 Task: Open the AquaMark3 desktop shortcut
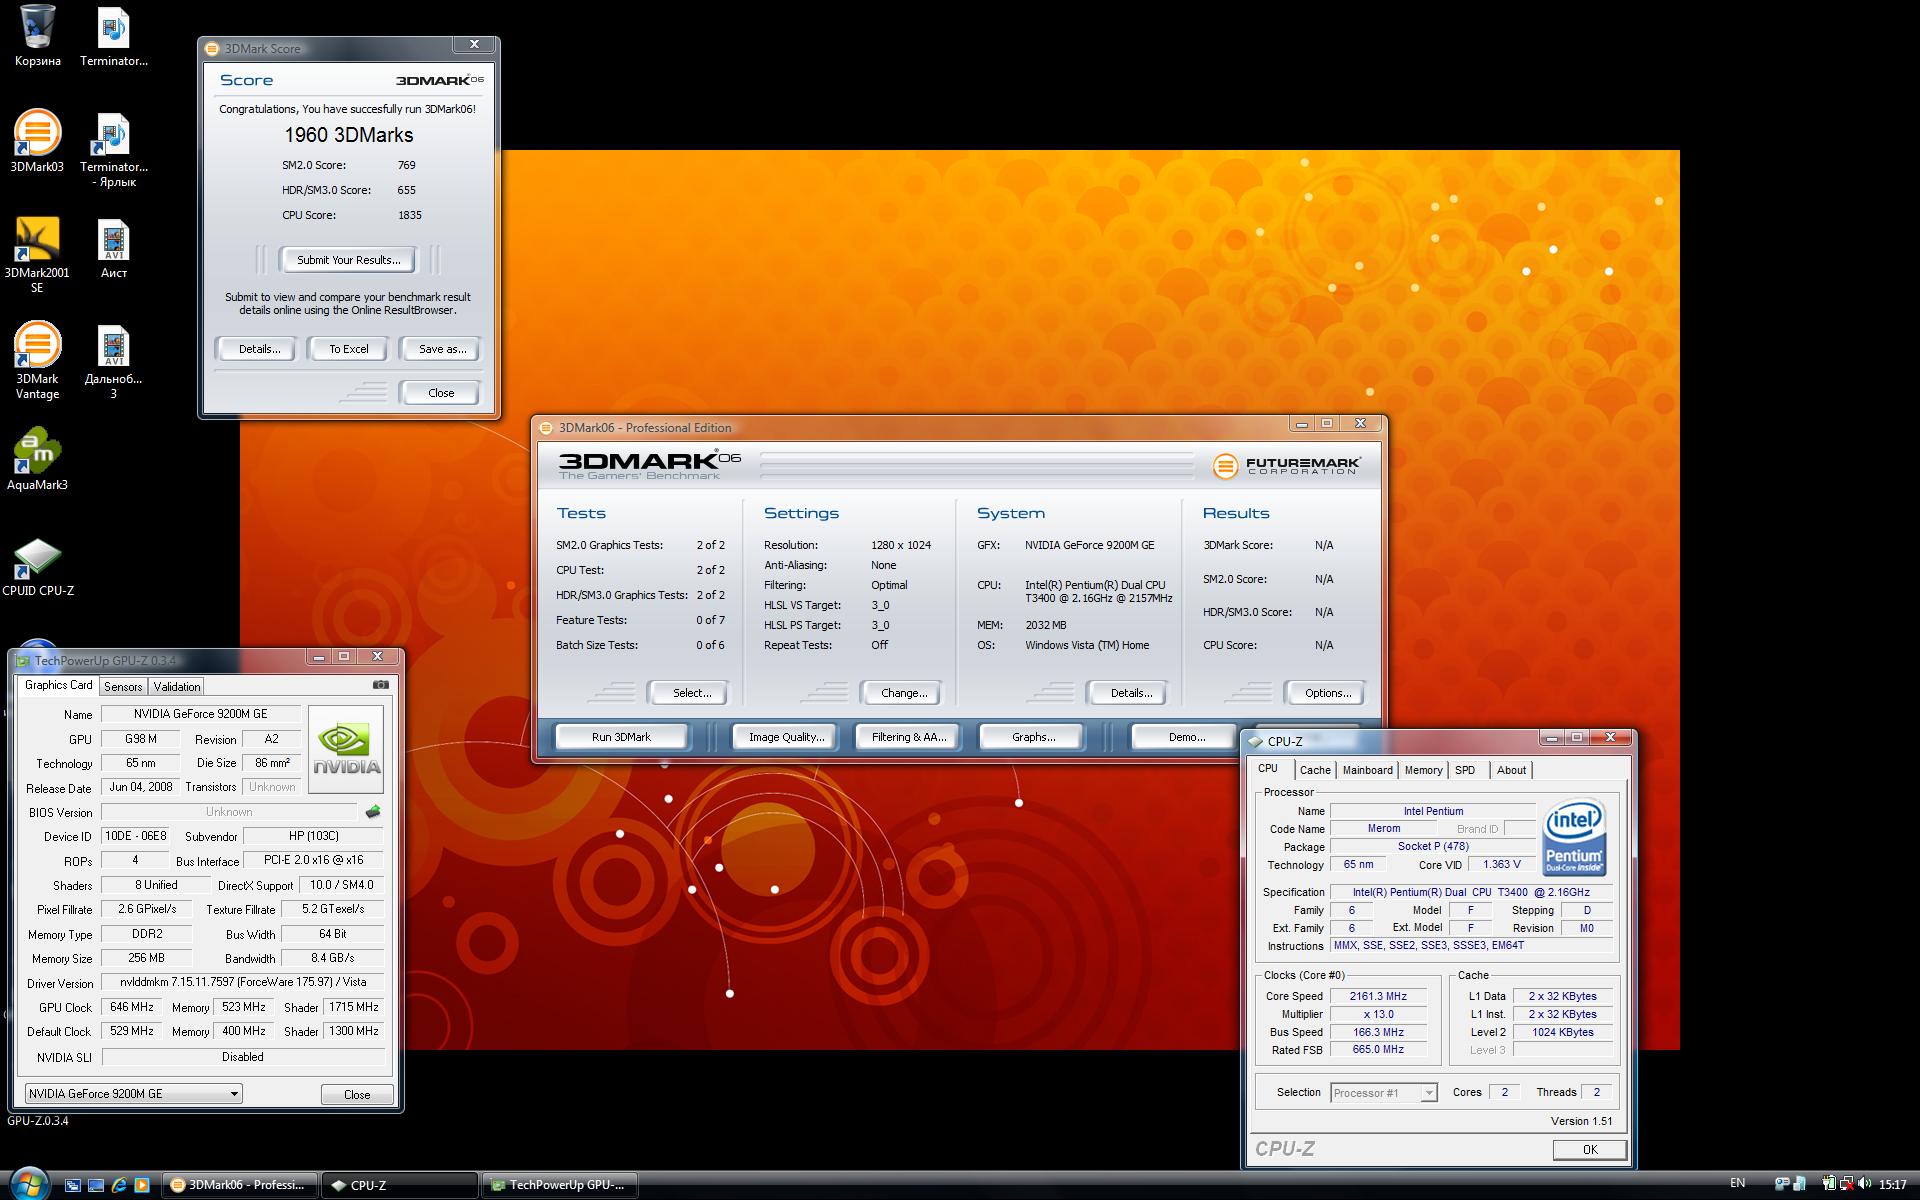point(37,460)
